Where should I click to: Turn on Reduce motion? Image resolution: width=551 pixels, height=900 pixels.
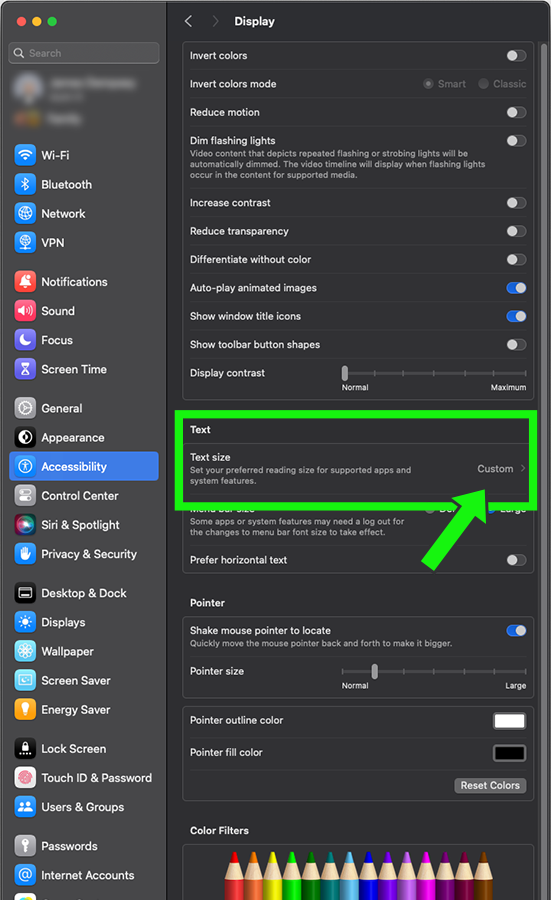pyautogui.click(x=516, y=112)
